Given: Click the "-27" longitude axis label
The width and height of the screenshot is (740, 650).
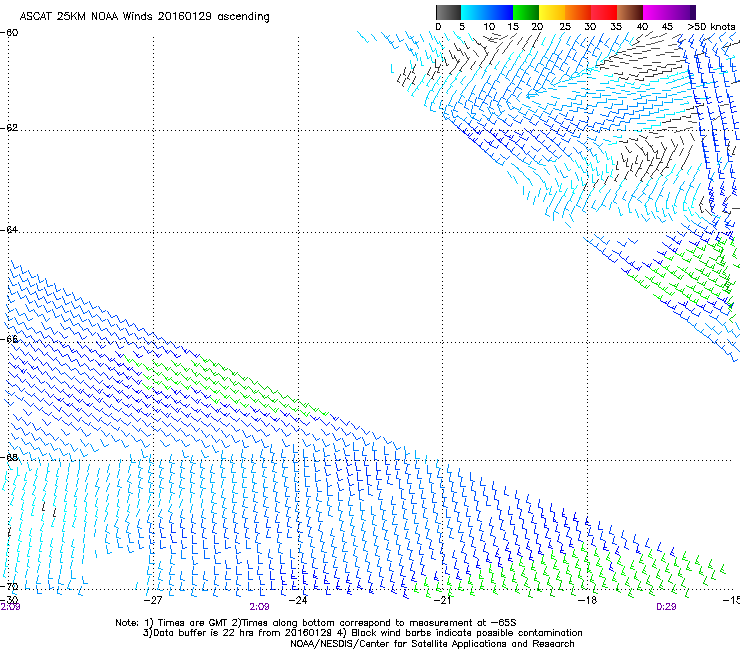Looking at the screenshot, I should [x=153, y=600].
